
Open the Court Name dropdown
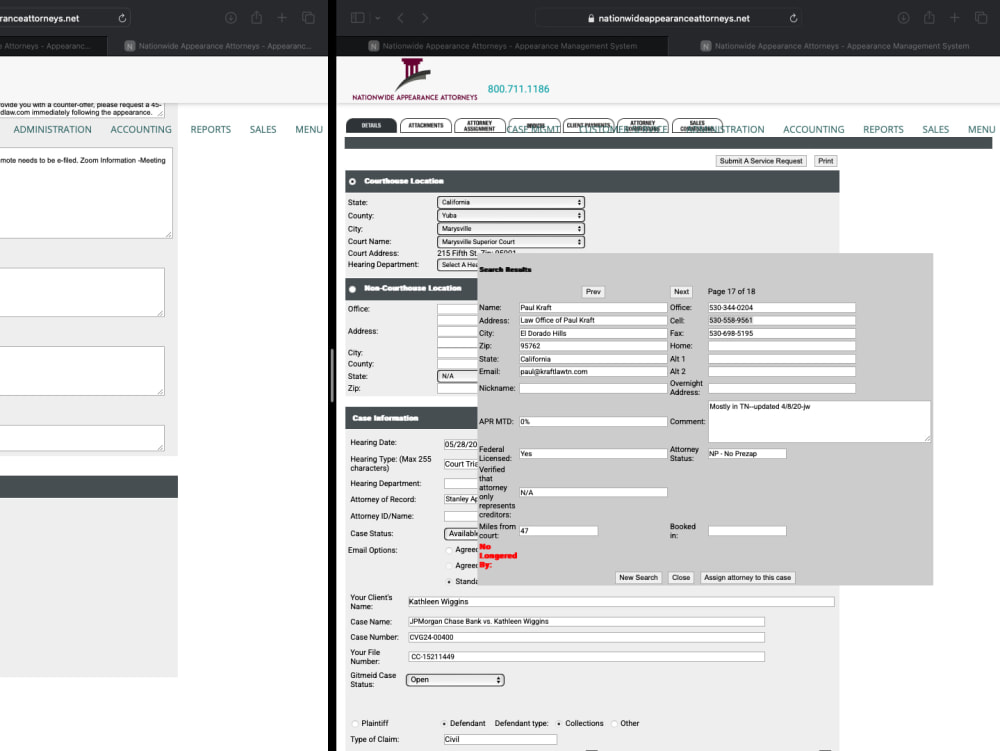(510, 242)
